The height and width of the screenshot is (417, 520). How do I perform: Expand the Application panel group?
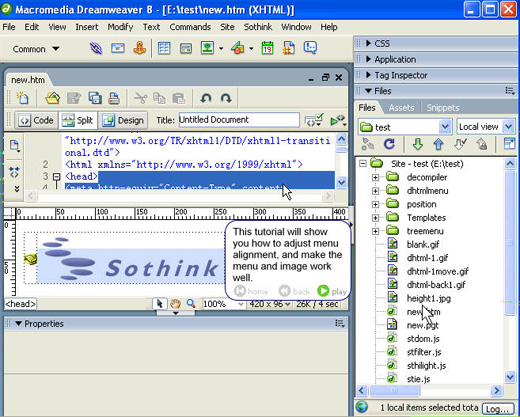point(368,59)
